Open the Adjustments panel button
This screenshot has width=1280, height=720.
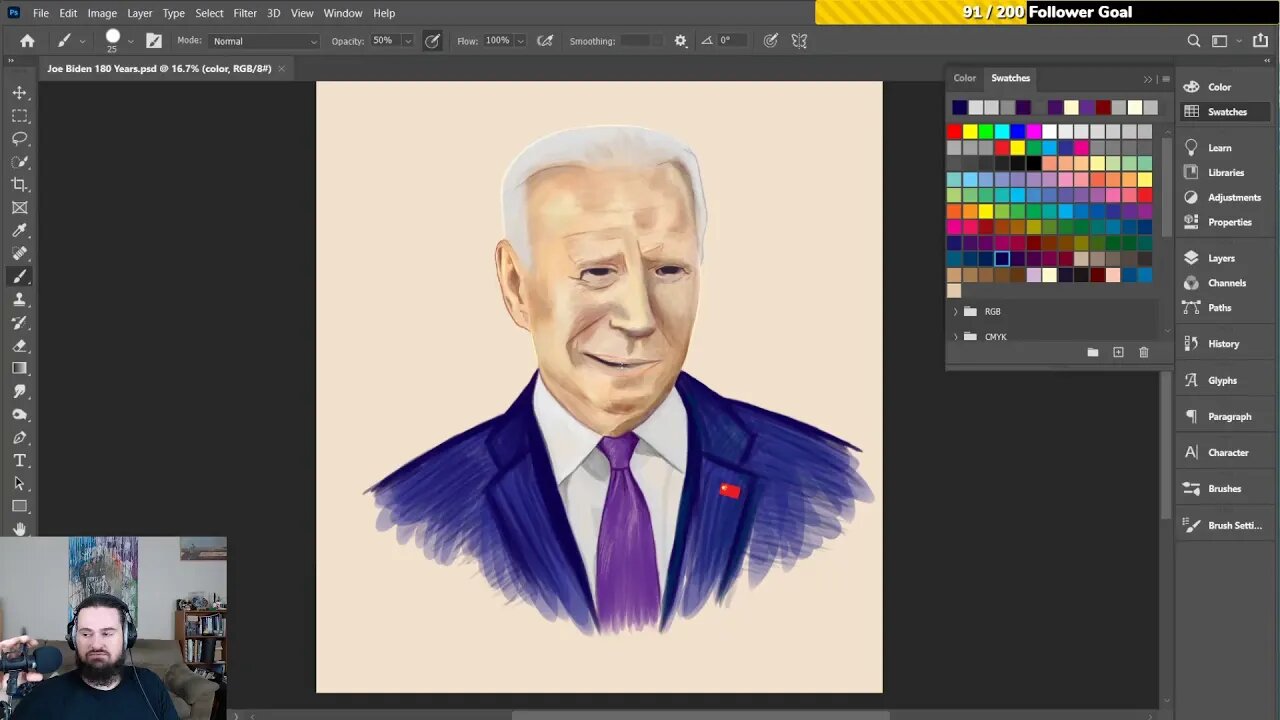coord(1234,198)
